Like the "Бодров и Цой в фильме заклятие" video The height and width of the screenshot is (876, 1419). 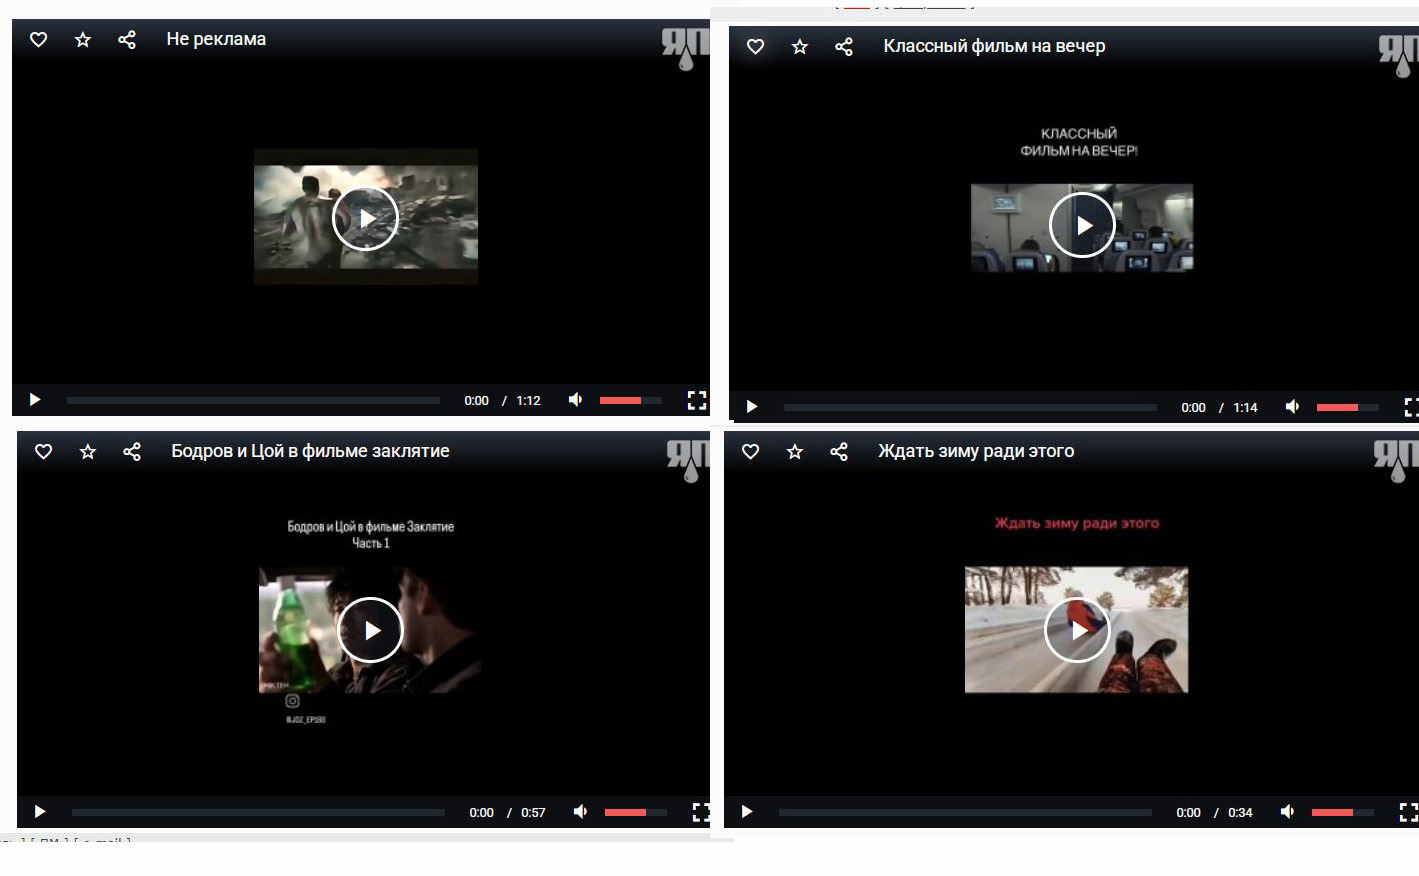(x=43, y=451)
